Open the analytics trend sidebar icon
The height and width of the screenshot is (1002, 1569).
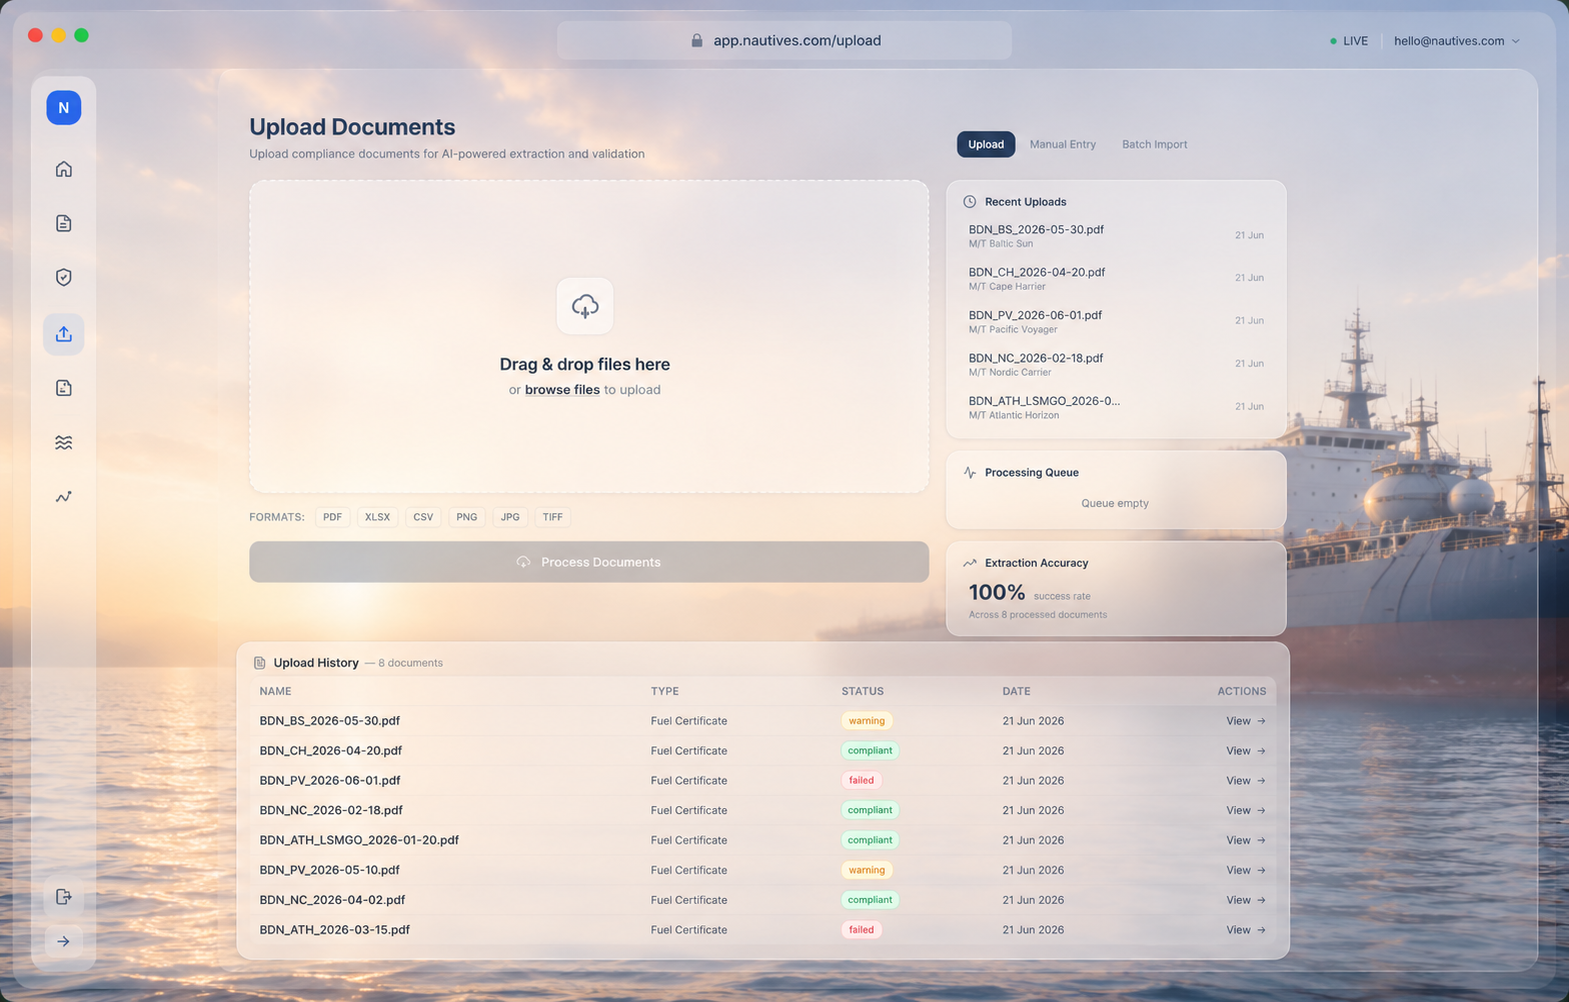point(63,496)
